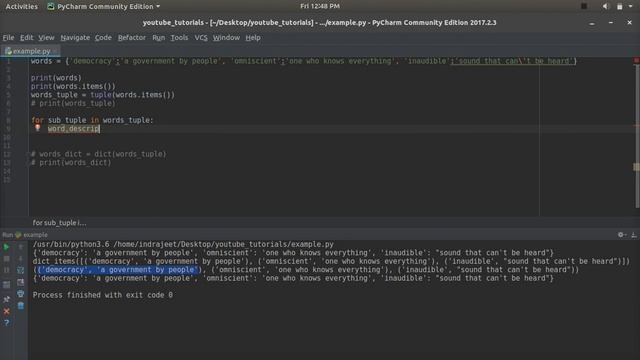The height and width of the screenshot is (360, 640).
Task: Click the /usr/bin/python3.6 command line in console
Action: tap(183, 244)
